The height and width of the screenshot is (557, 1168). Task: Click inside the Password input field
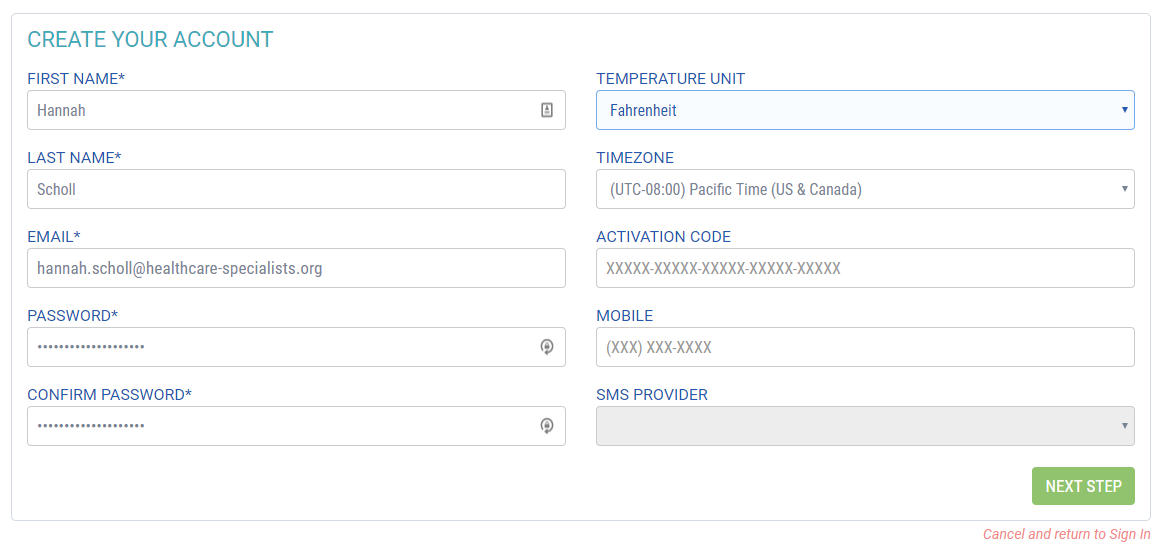pos(280,347)
